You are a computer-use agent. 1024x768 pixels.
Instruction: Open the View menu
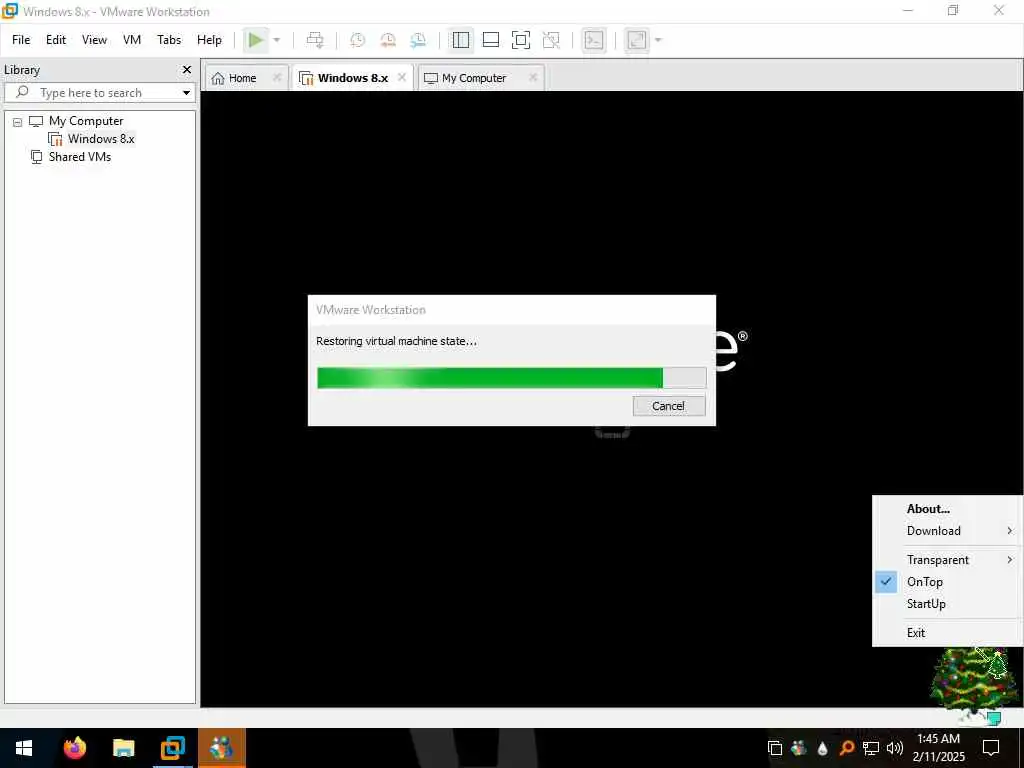click(94, 40)
